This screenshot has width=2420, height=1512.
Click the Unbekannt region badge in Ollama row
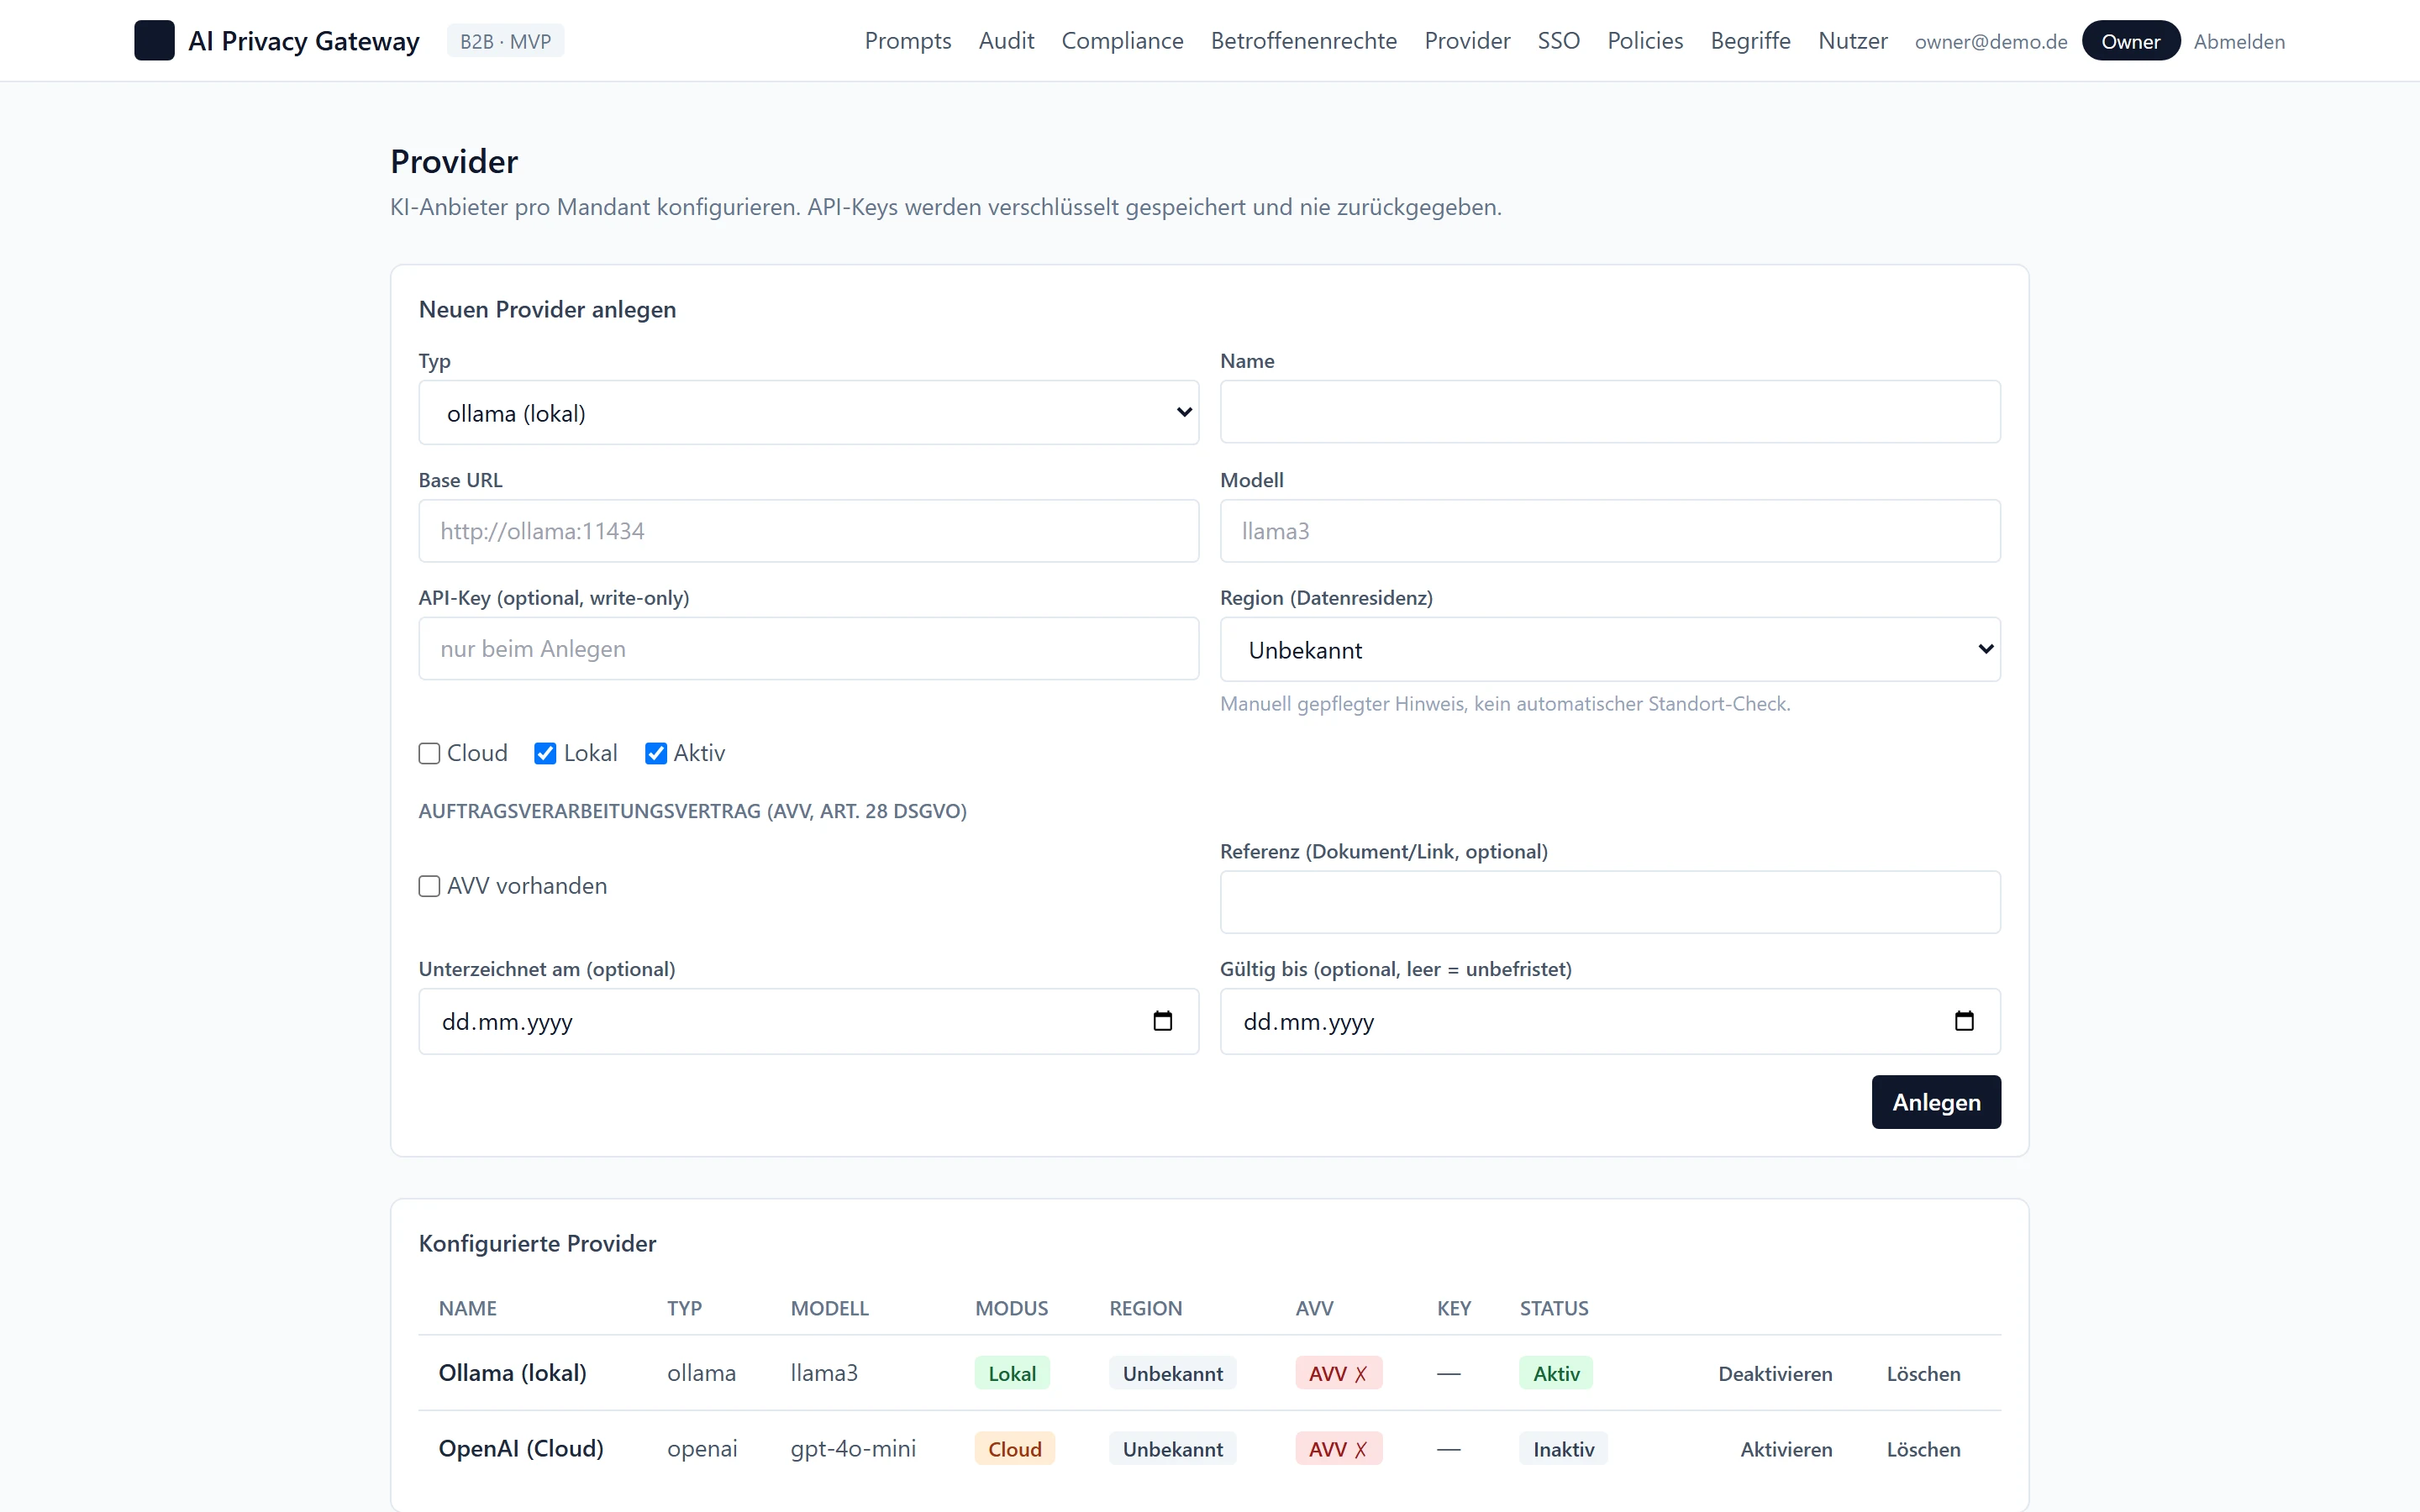point(1172,1373)
